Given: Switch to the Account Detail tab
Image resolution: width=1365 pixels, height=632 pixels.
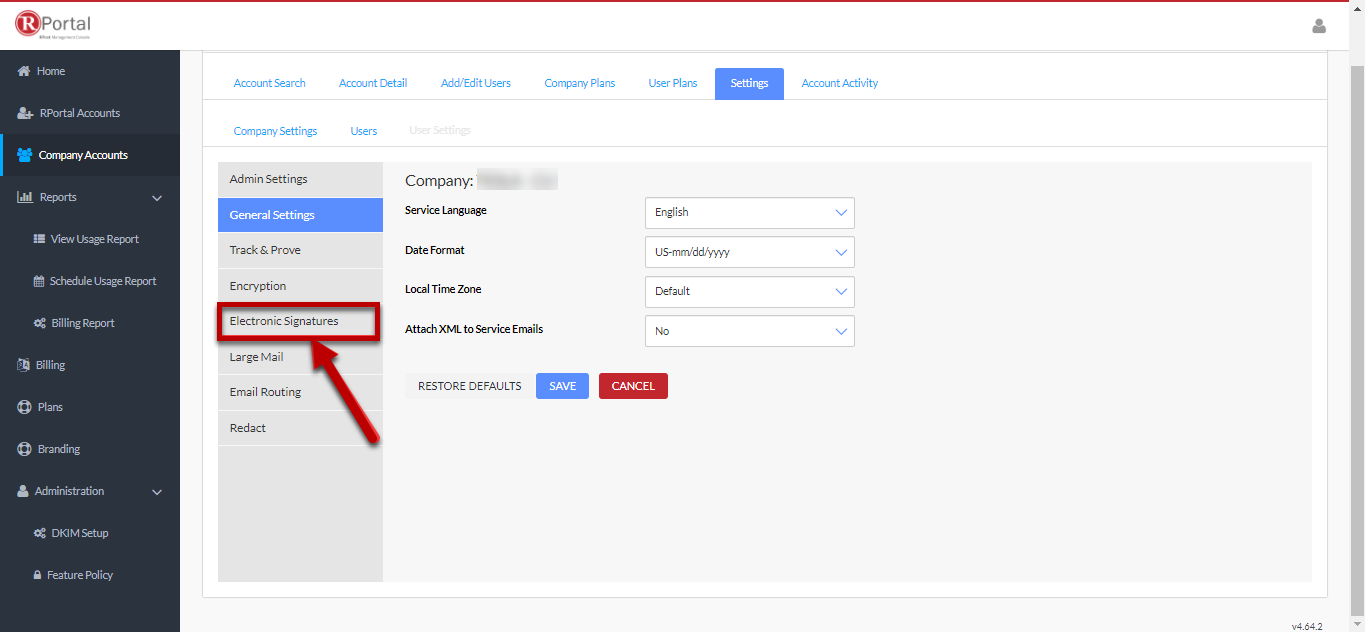Looking at the screenshot, I should 373,83.
